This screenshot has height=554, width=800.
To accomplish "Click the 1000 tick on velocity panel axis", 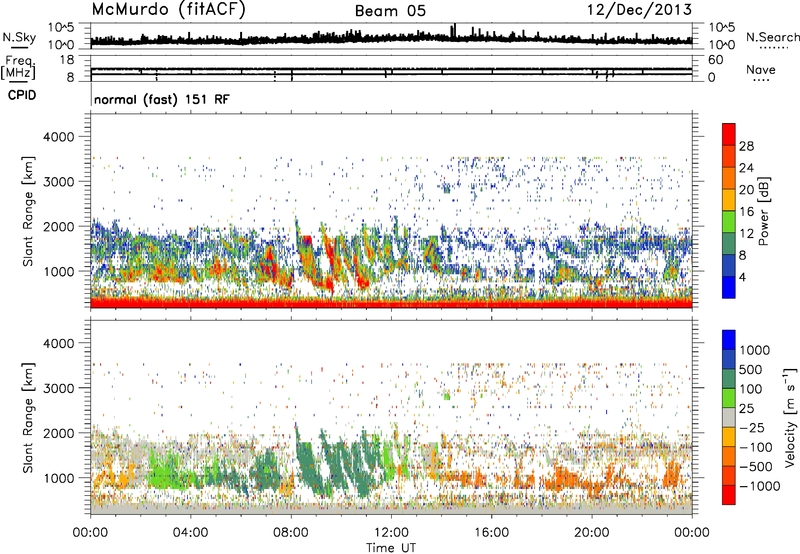I will click(58, 478).
